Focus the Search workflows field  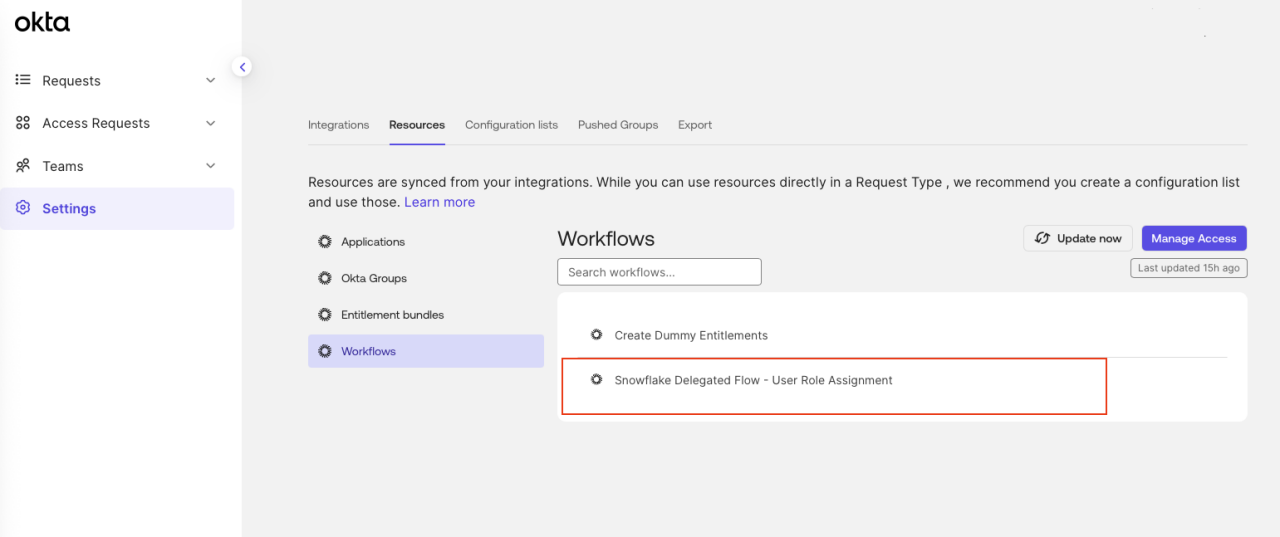point(659,272)
